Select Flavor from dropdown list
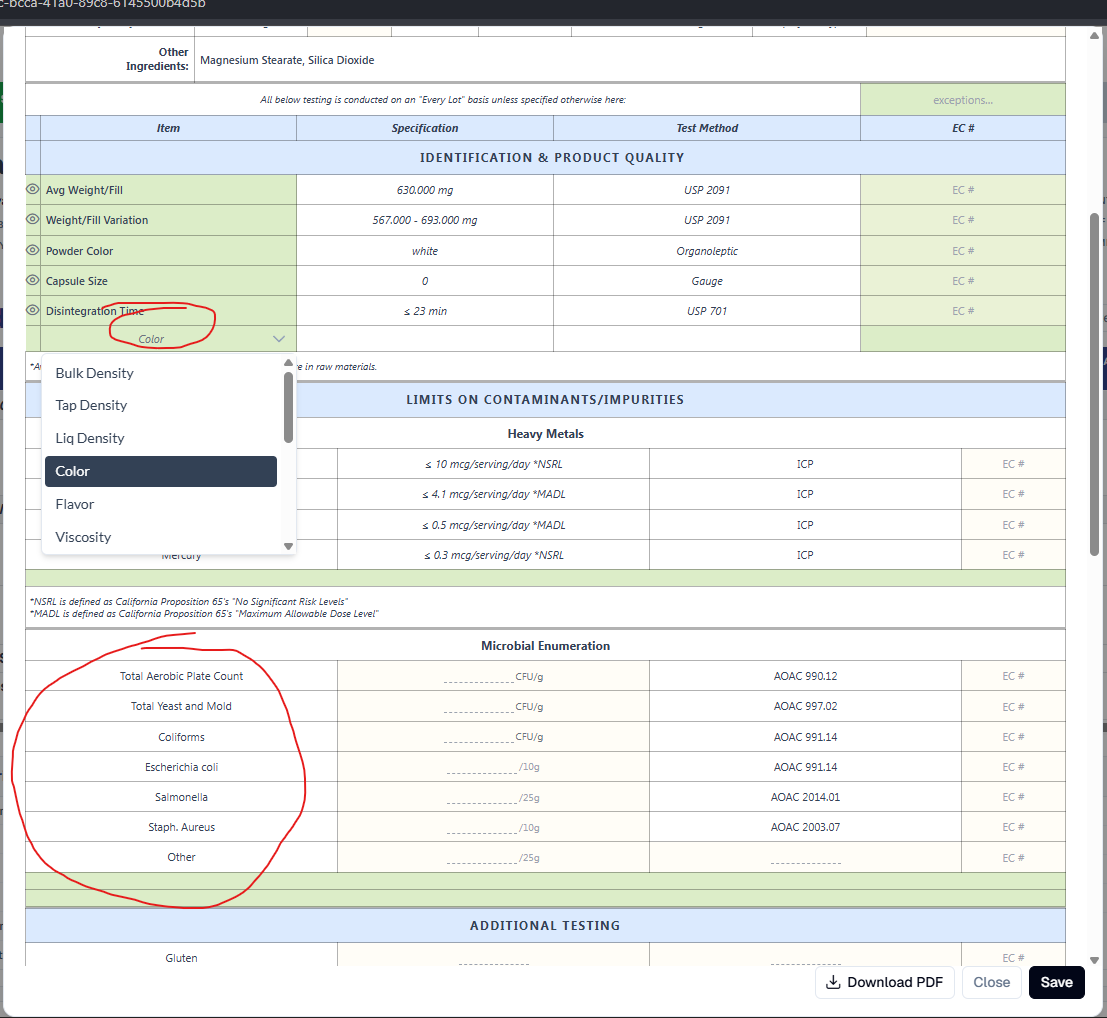 [161, 504]
